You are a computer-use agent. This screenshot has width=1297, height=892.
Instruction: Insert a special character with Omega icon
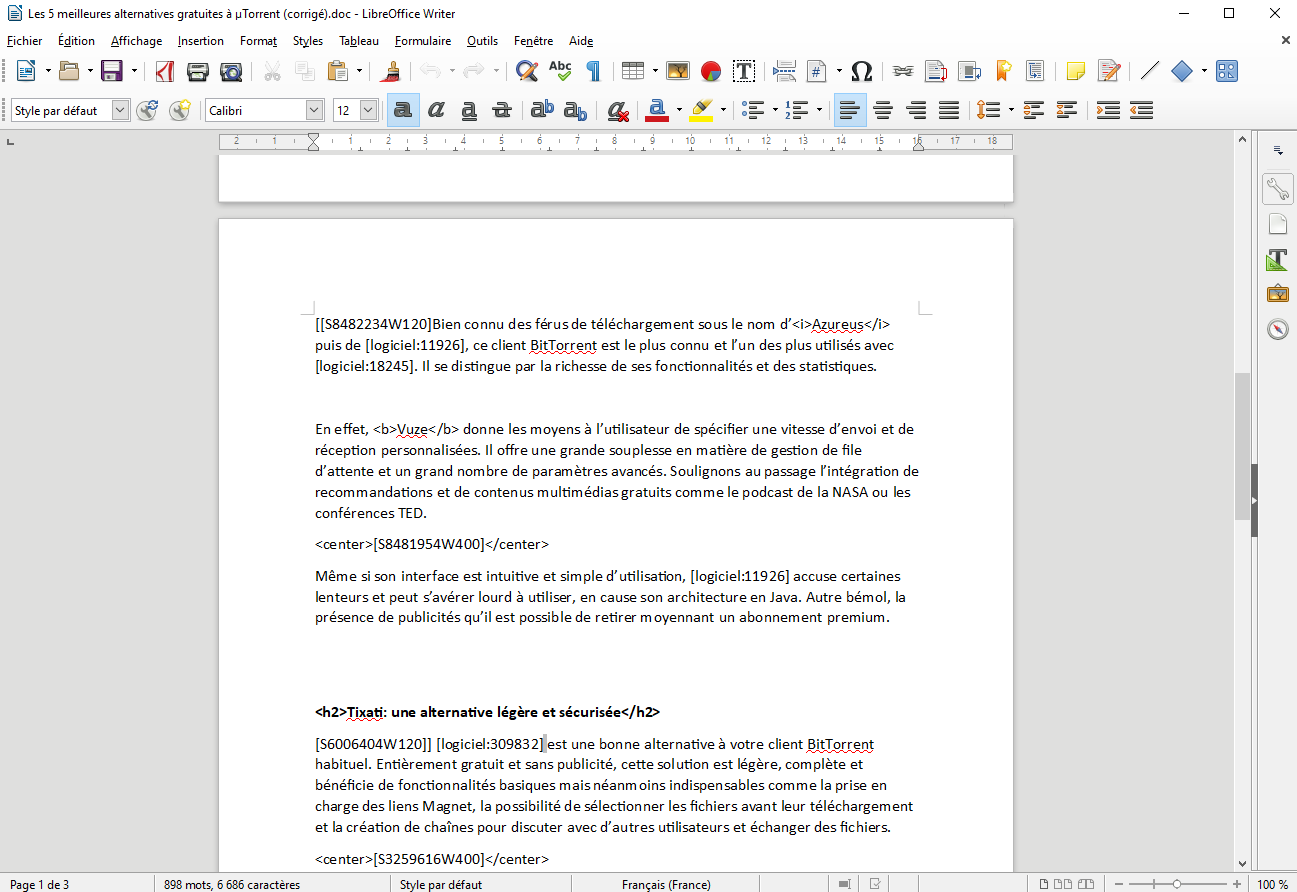tap(861, 71)
